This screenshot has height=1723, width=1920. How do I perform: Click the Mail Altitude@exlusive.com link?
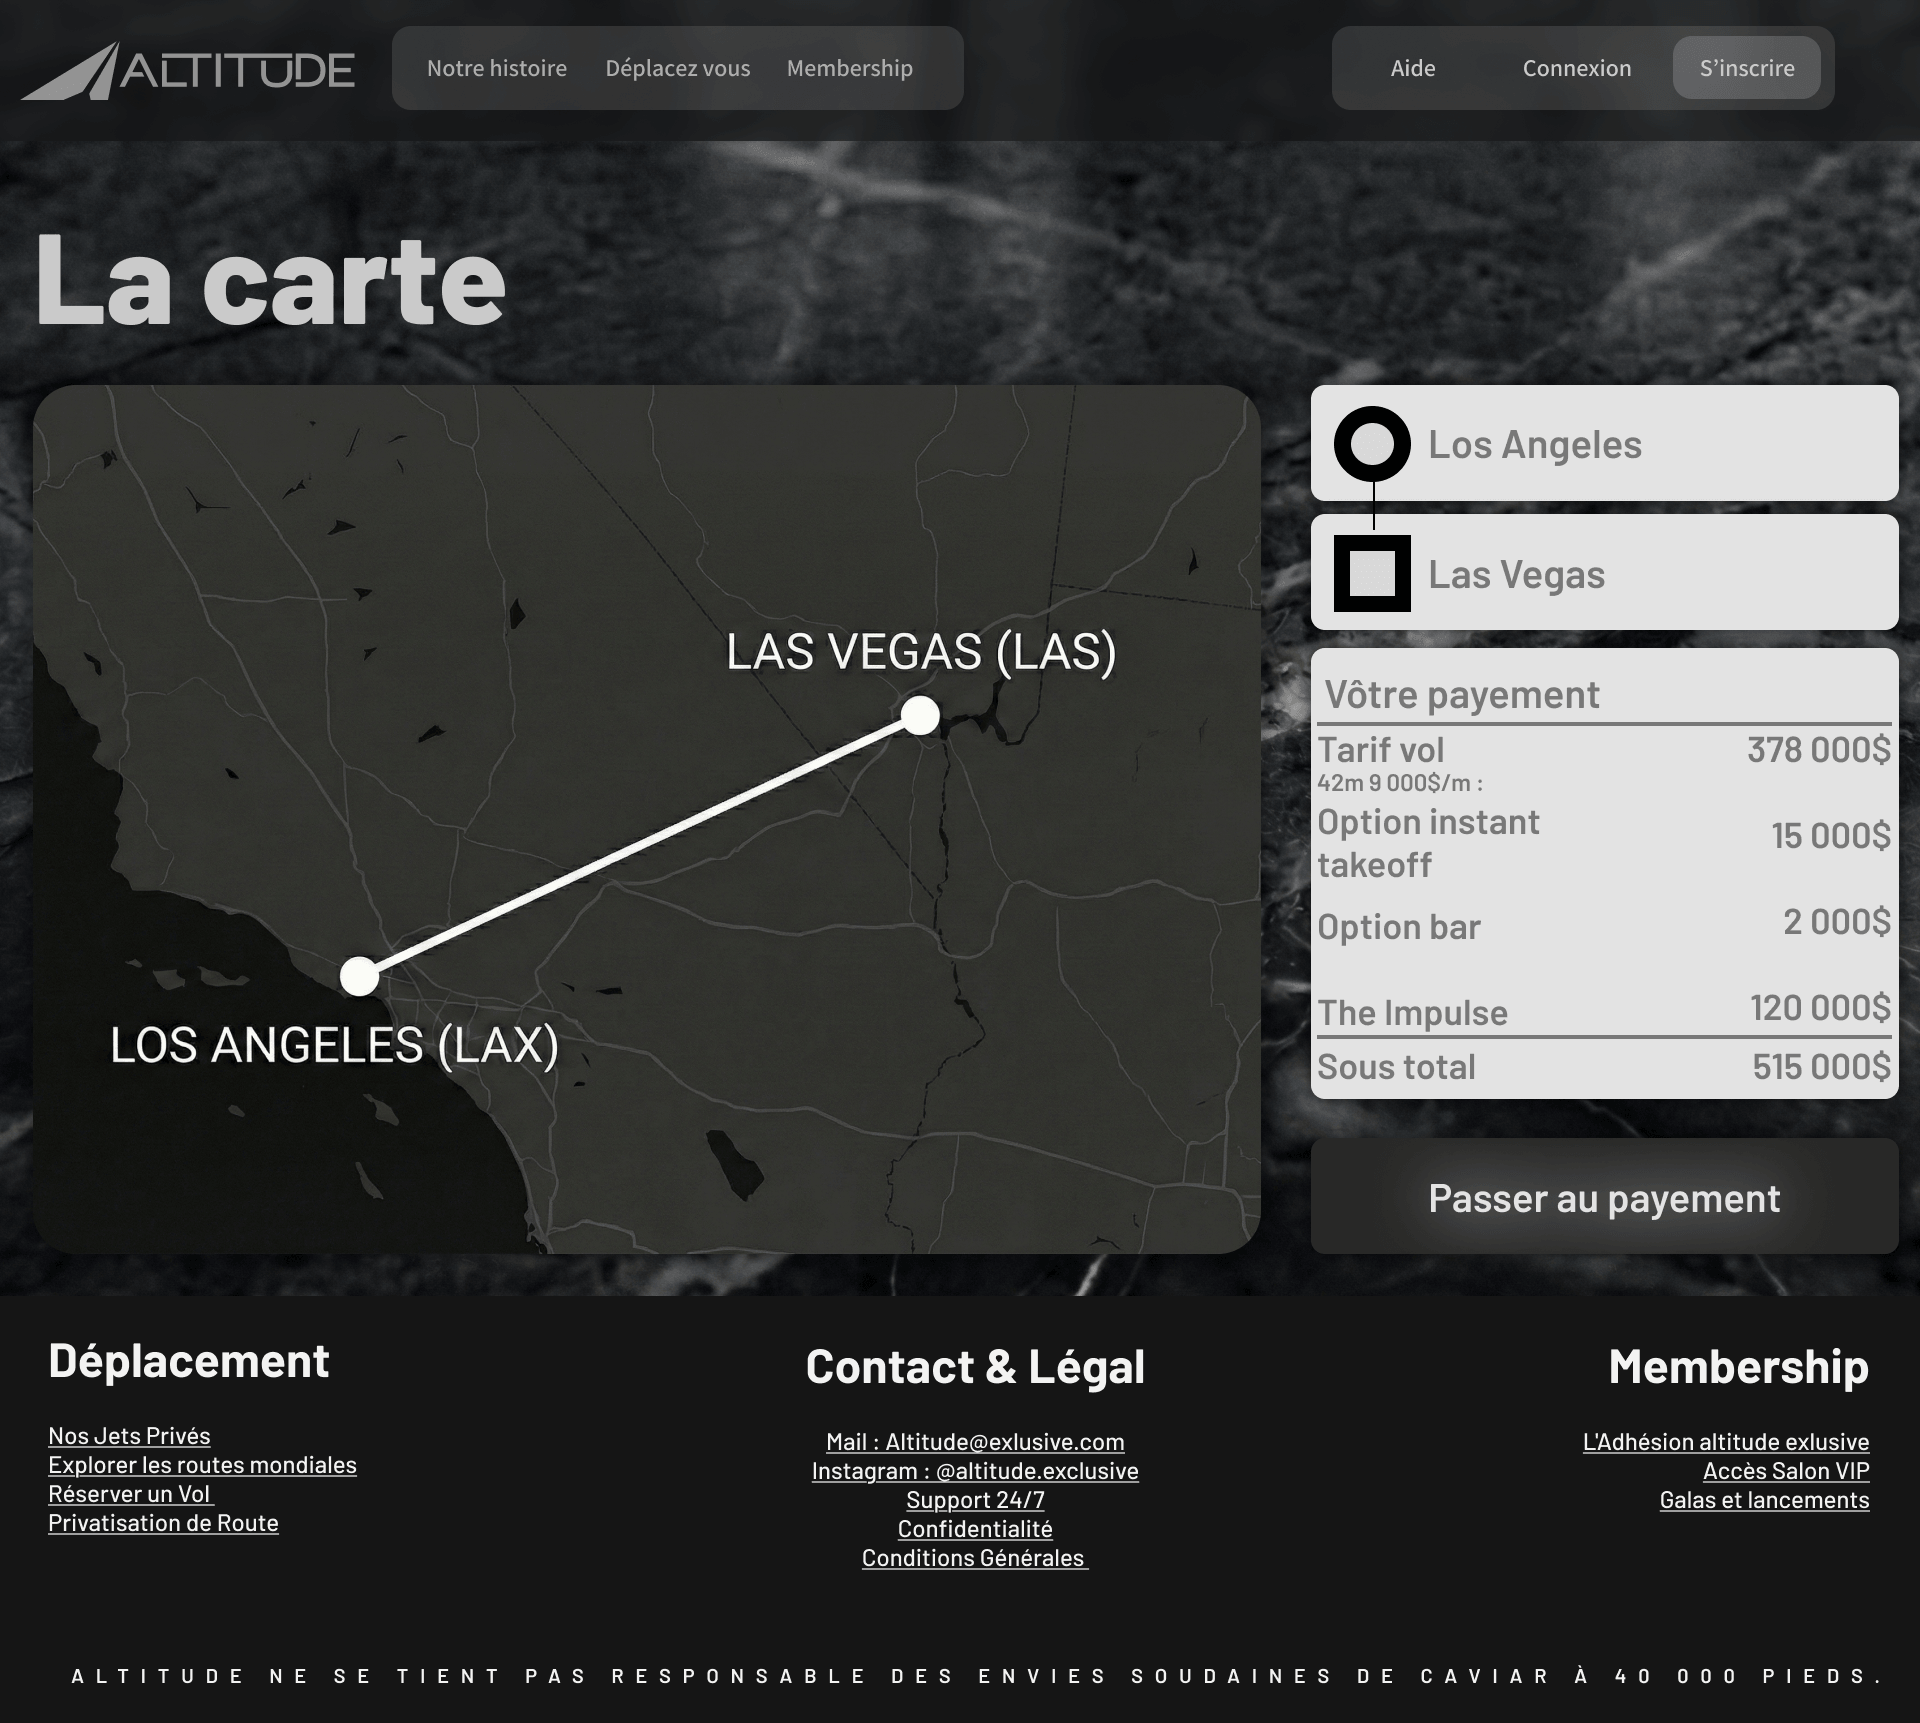[975, 1442]
